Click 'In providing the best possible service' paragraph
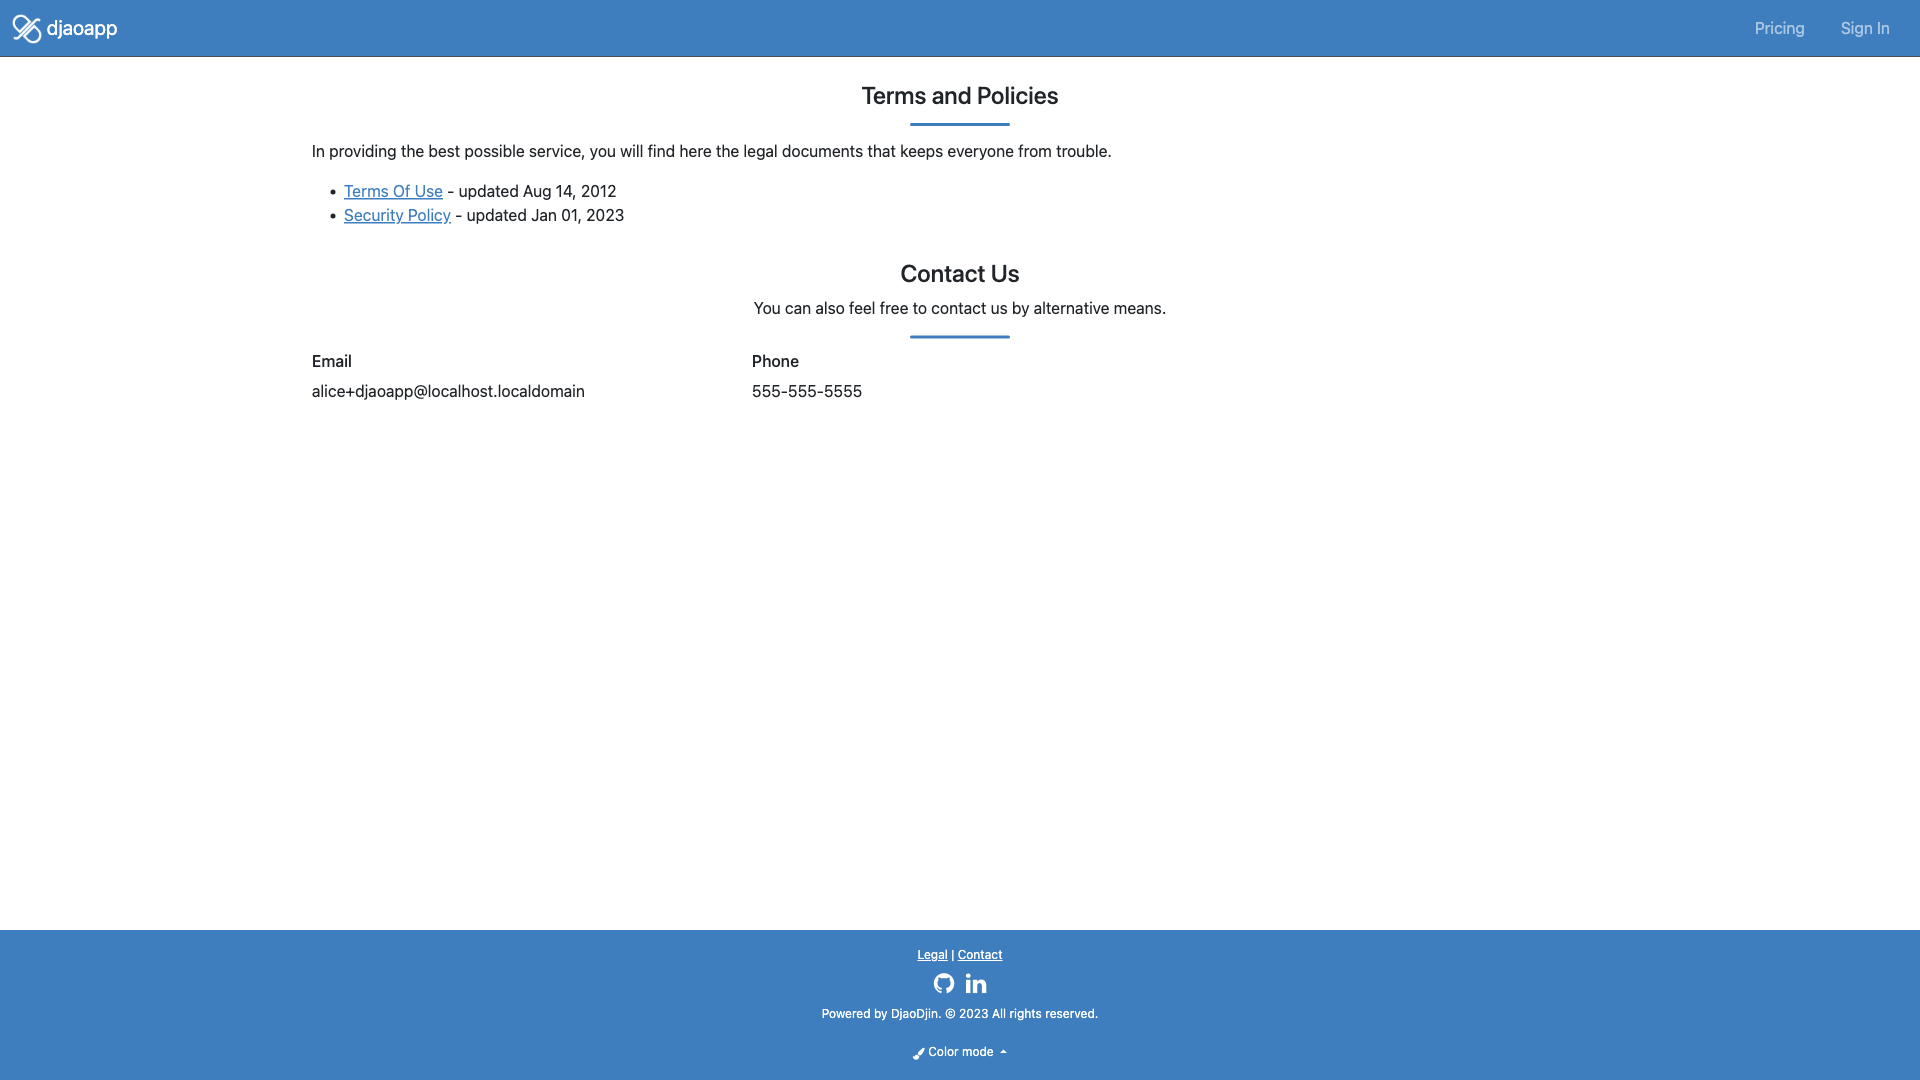 (x=712, y=151)
